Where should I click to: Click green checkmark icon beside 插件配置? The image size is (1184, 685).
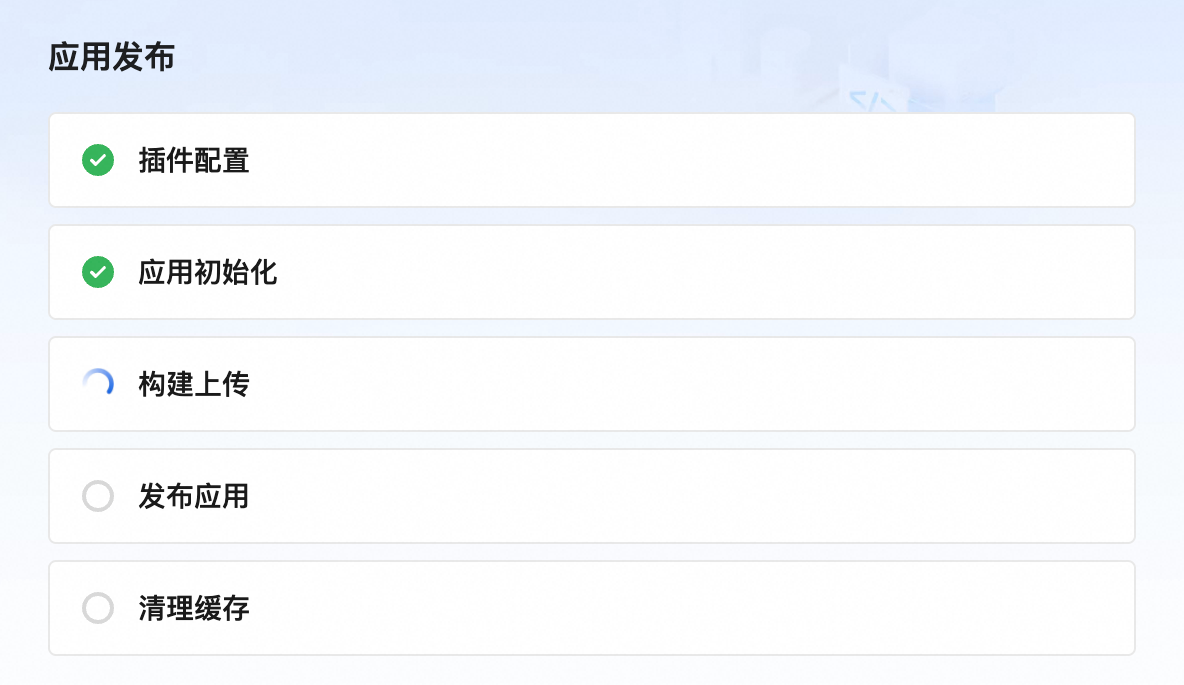(x=98, y=160)
